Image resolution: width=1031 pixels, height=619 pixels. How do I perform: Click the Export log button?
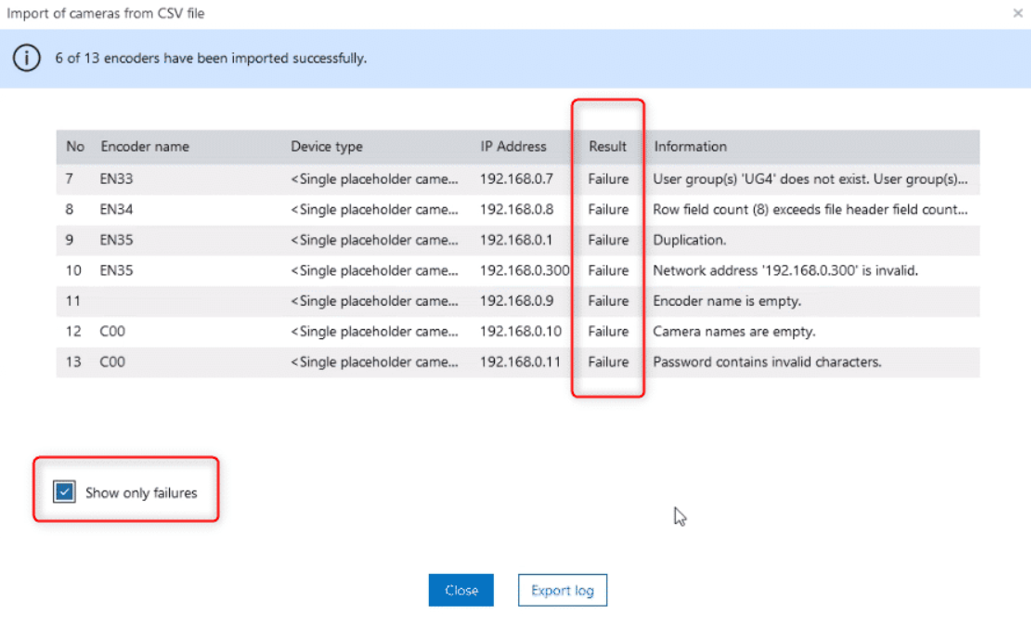pyautogui.click(x=562, y=590)
